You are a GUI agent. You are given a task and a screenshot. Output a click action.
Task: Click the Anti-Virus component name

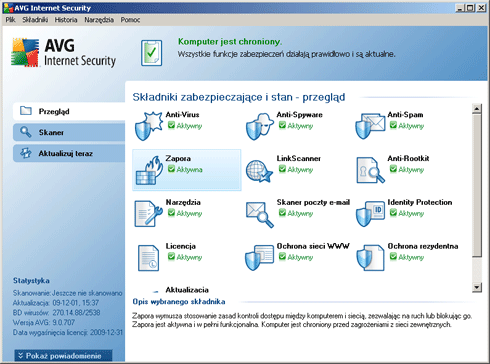tap(182, 115)
